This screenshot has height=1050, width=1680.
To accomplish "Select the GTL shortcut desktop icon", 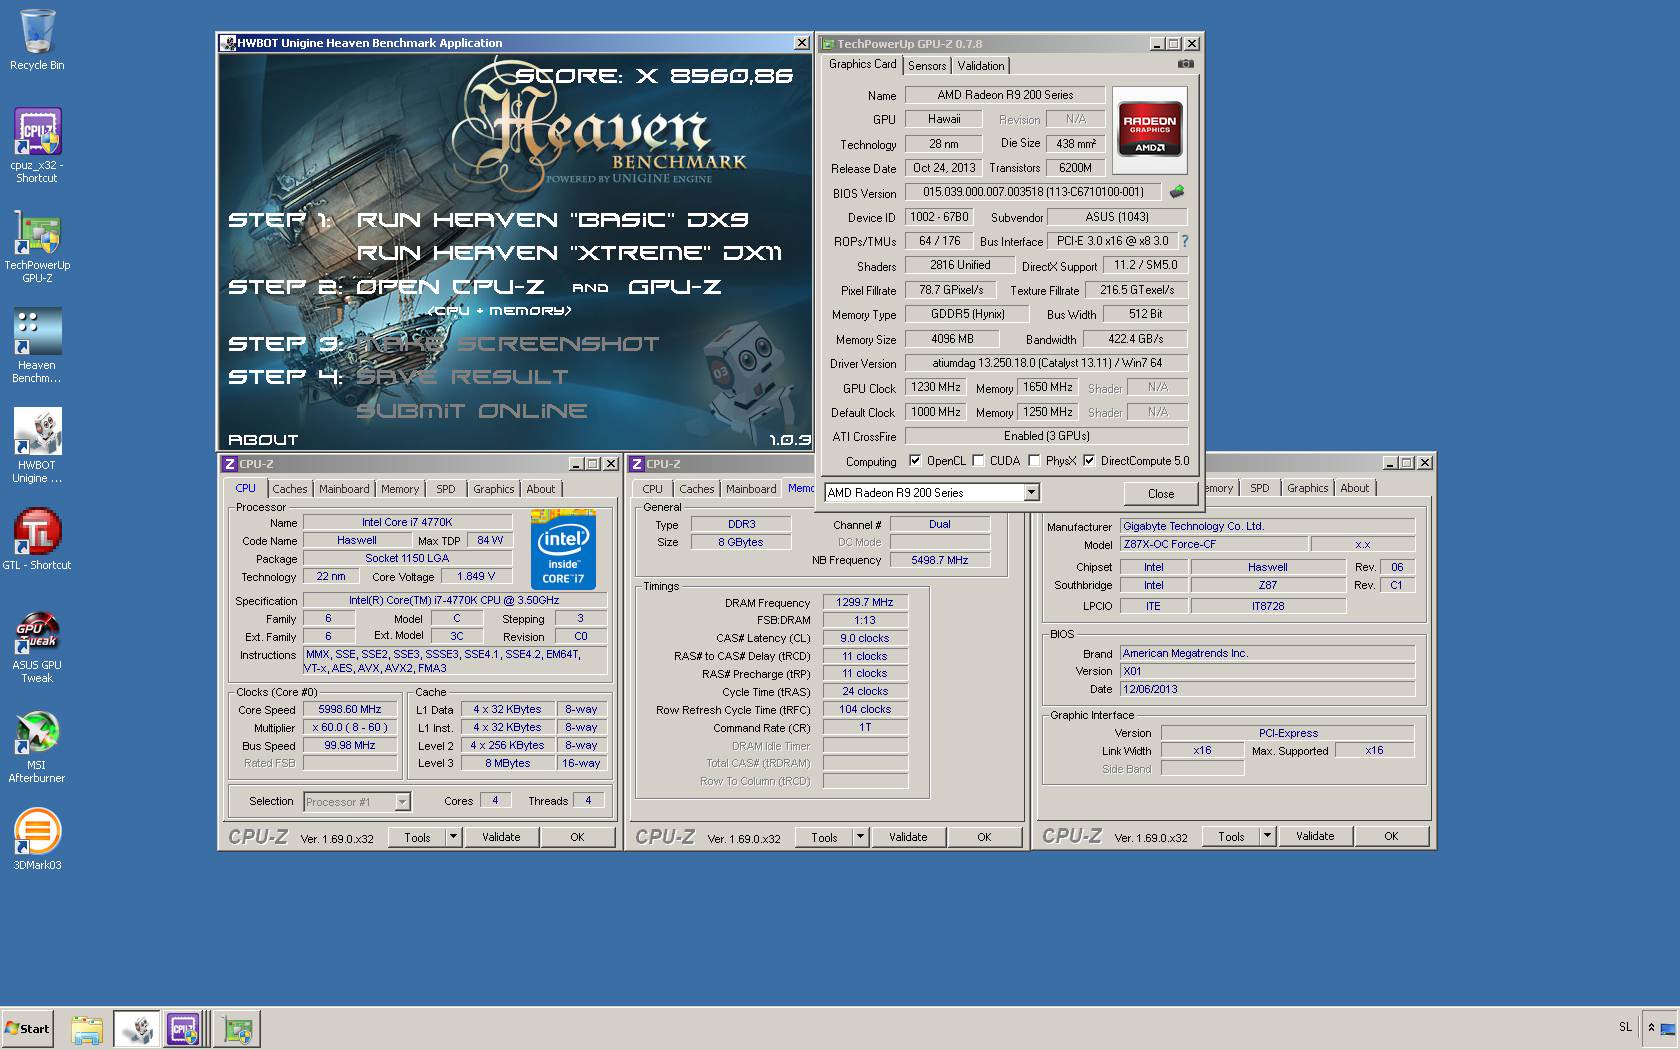I will point(37,540).
